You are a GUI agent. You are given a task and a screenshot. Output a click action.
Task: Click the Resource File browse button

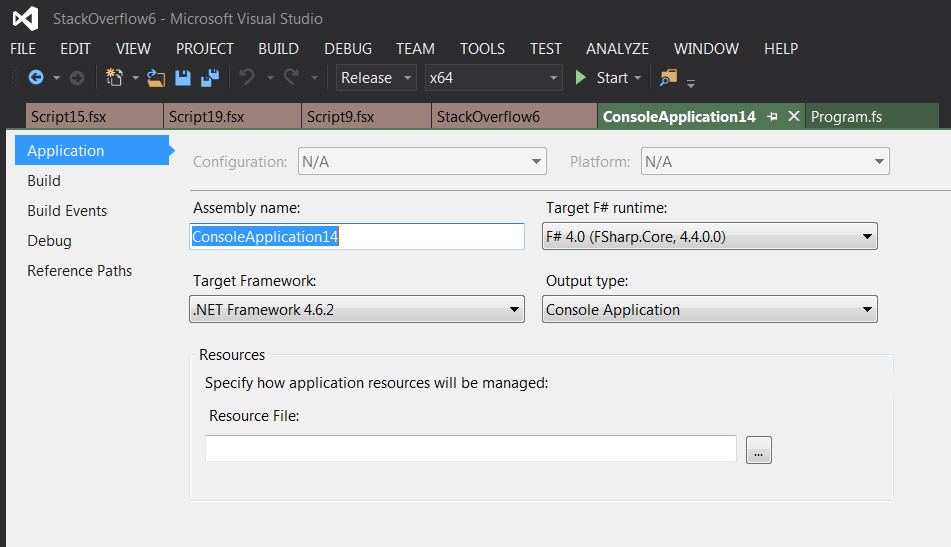click(x=758, y=451)
